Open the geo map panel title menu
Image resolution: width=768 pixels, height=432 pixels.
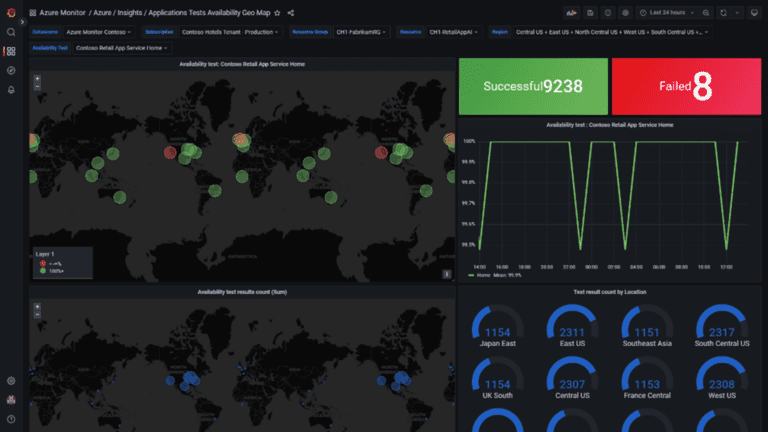coord(242,64)
